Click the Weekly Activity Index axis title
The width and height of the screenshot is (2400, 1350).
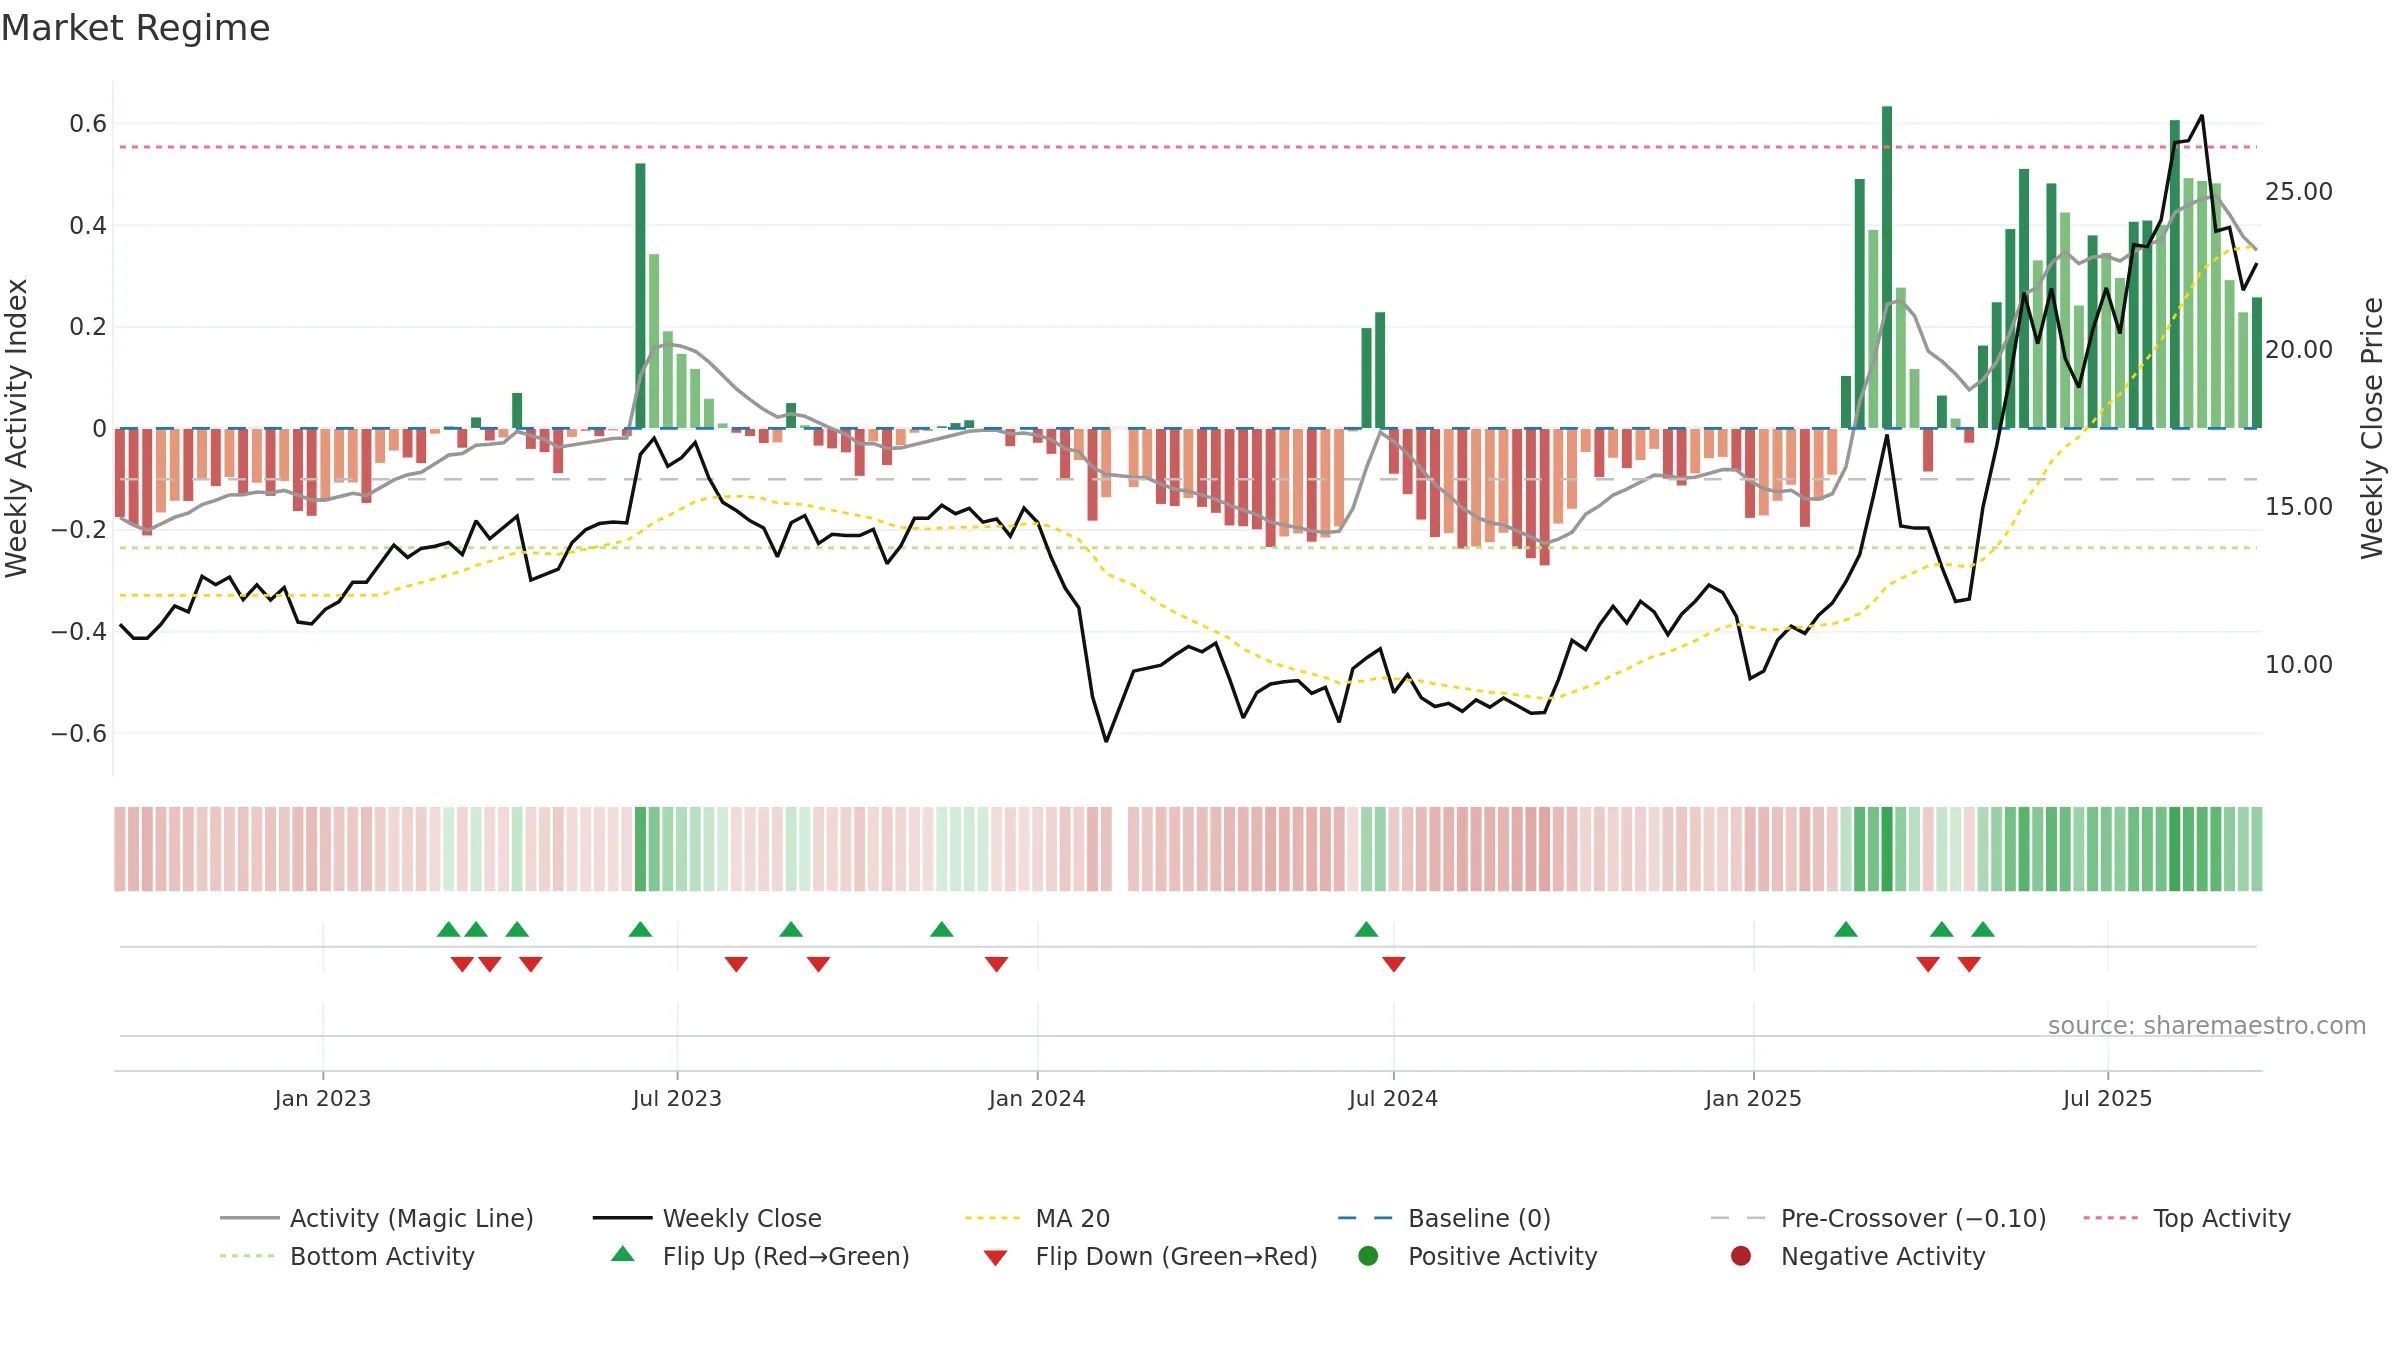tap(16, 428)
